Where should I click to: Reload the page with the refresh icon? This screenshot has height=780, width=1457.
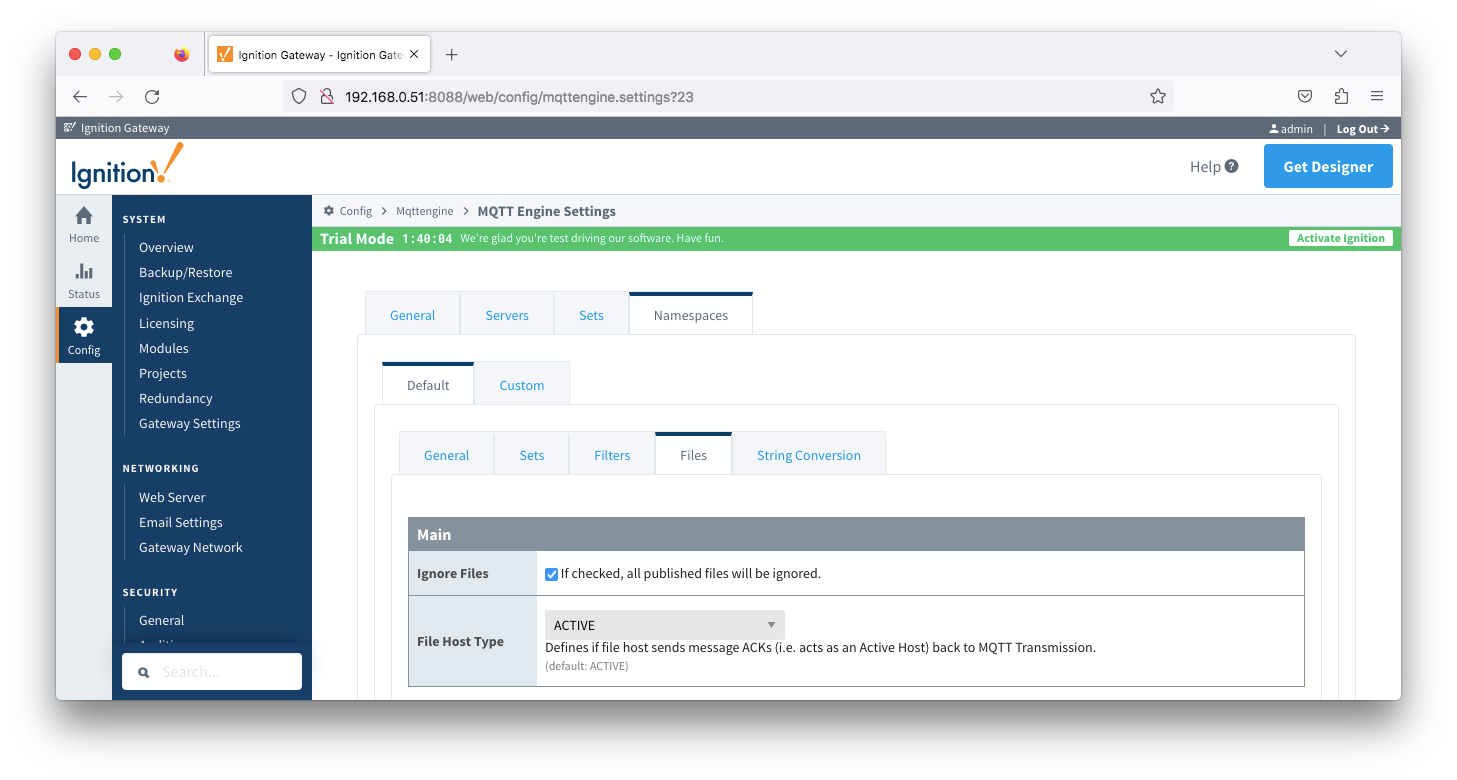click(x=152, y=97)
